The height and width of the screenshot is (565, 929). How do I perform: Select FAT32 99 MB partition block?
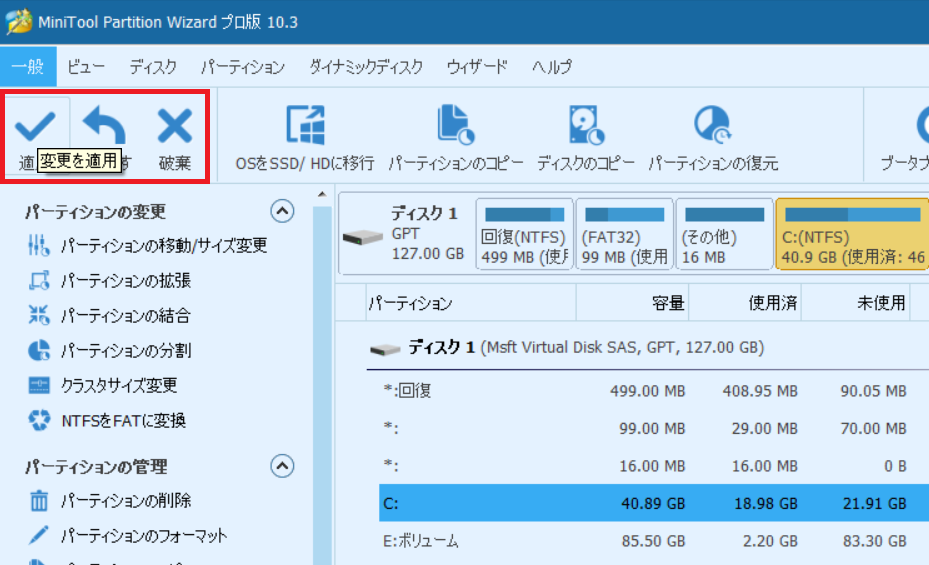(x=624, y=234)
